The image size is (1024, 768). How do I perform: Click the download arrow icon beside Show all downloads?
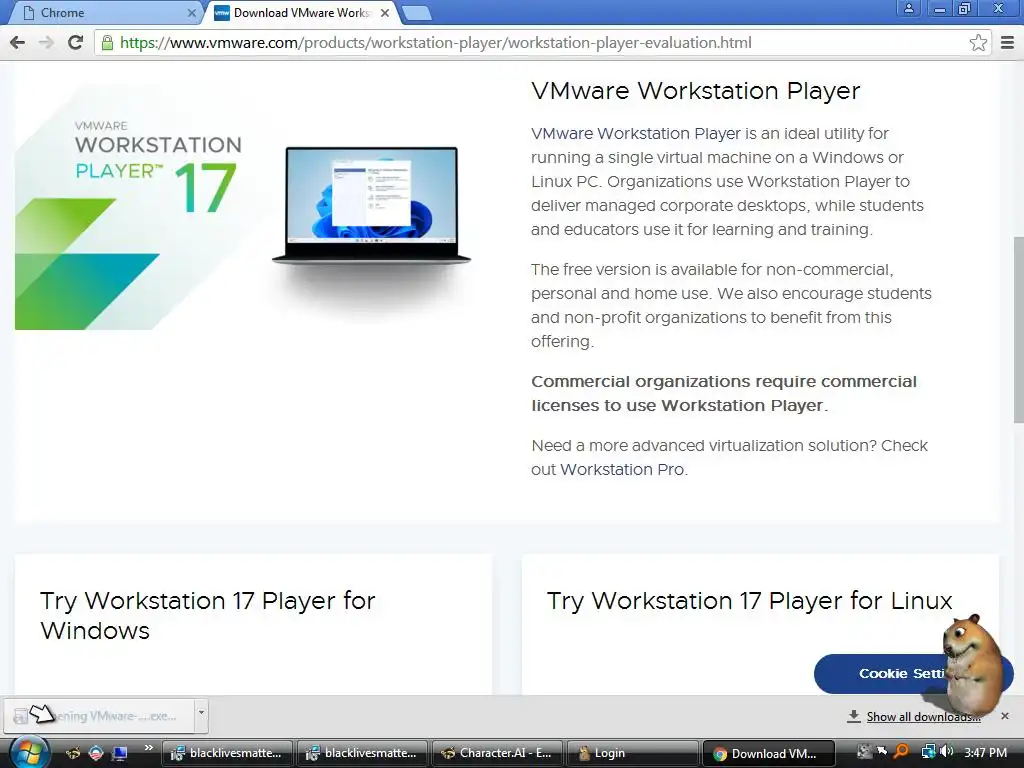tap(853, 716)
